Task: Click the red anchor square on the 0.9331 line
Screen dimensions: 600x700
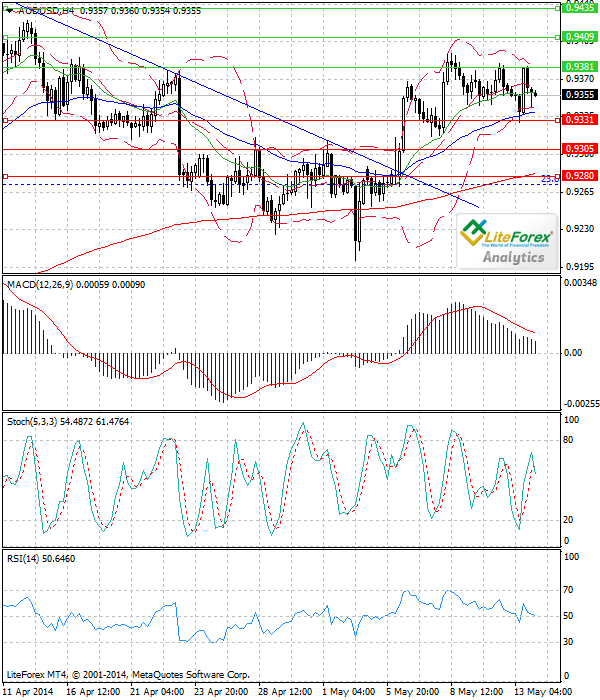Action: tap(6, 120)
